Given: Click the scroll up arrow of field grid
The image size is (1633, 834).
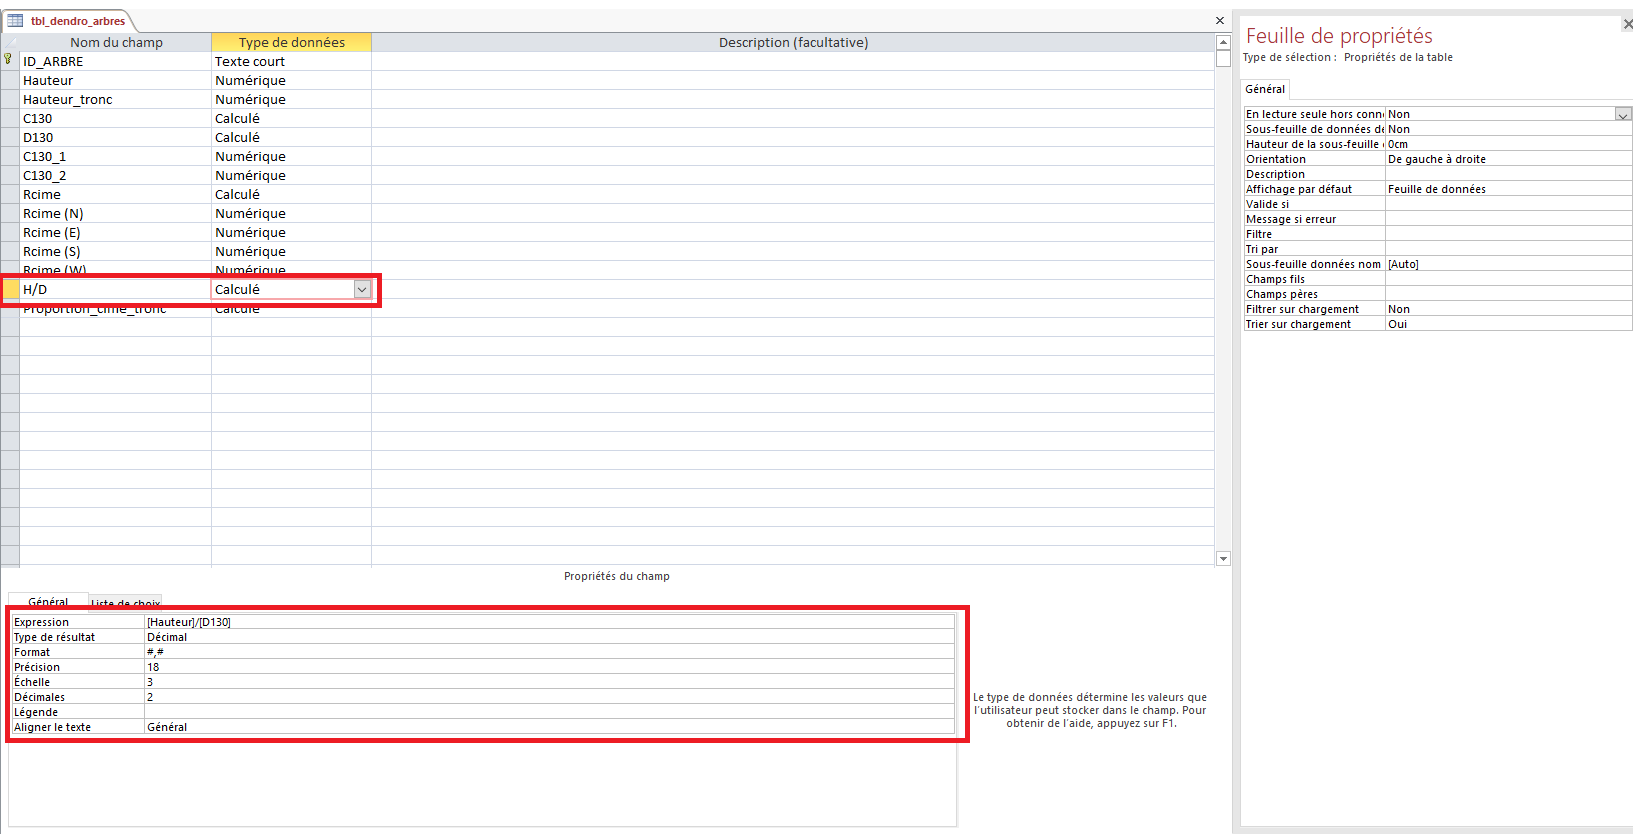Looking at the screenshot, I should click(x=1223, y=42).
